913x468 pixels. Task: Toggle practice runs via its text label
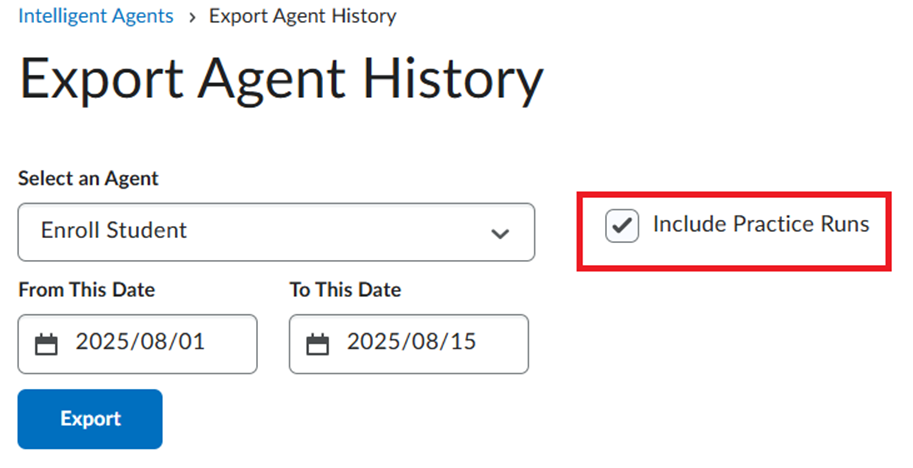[761, 224]
